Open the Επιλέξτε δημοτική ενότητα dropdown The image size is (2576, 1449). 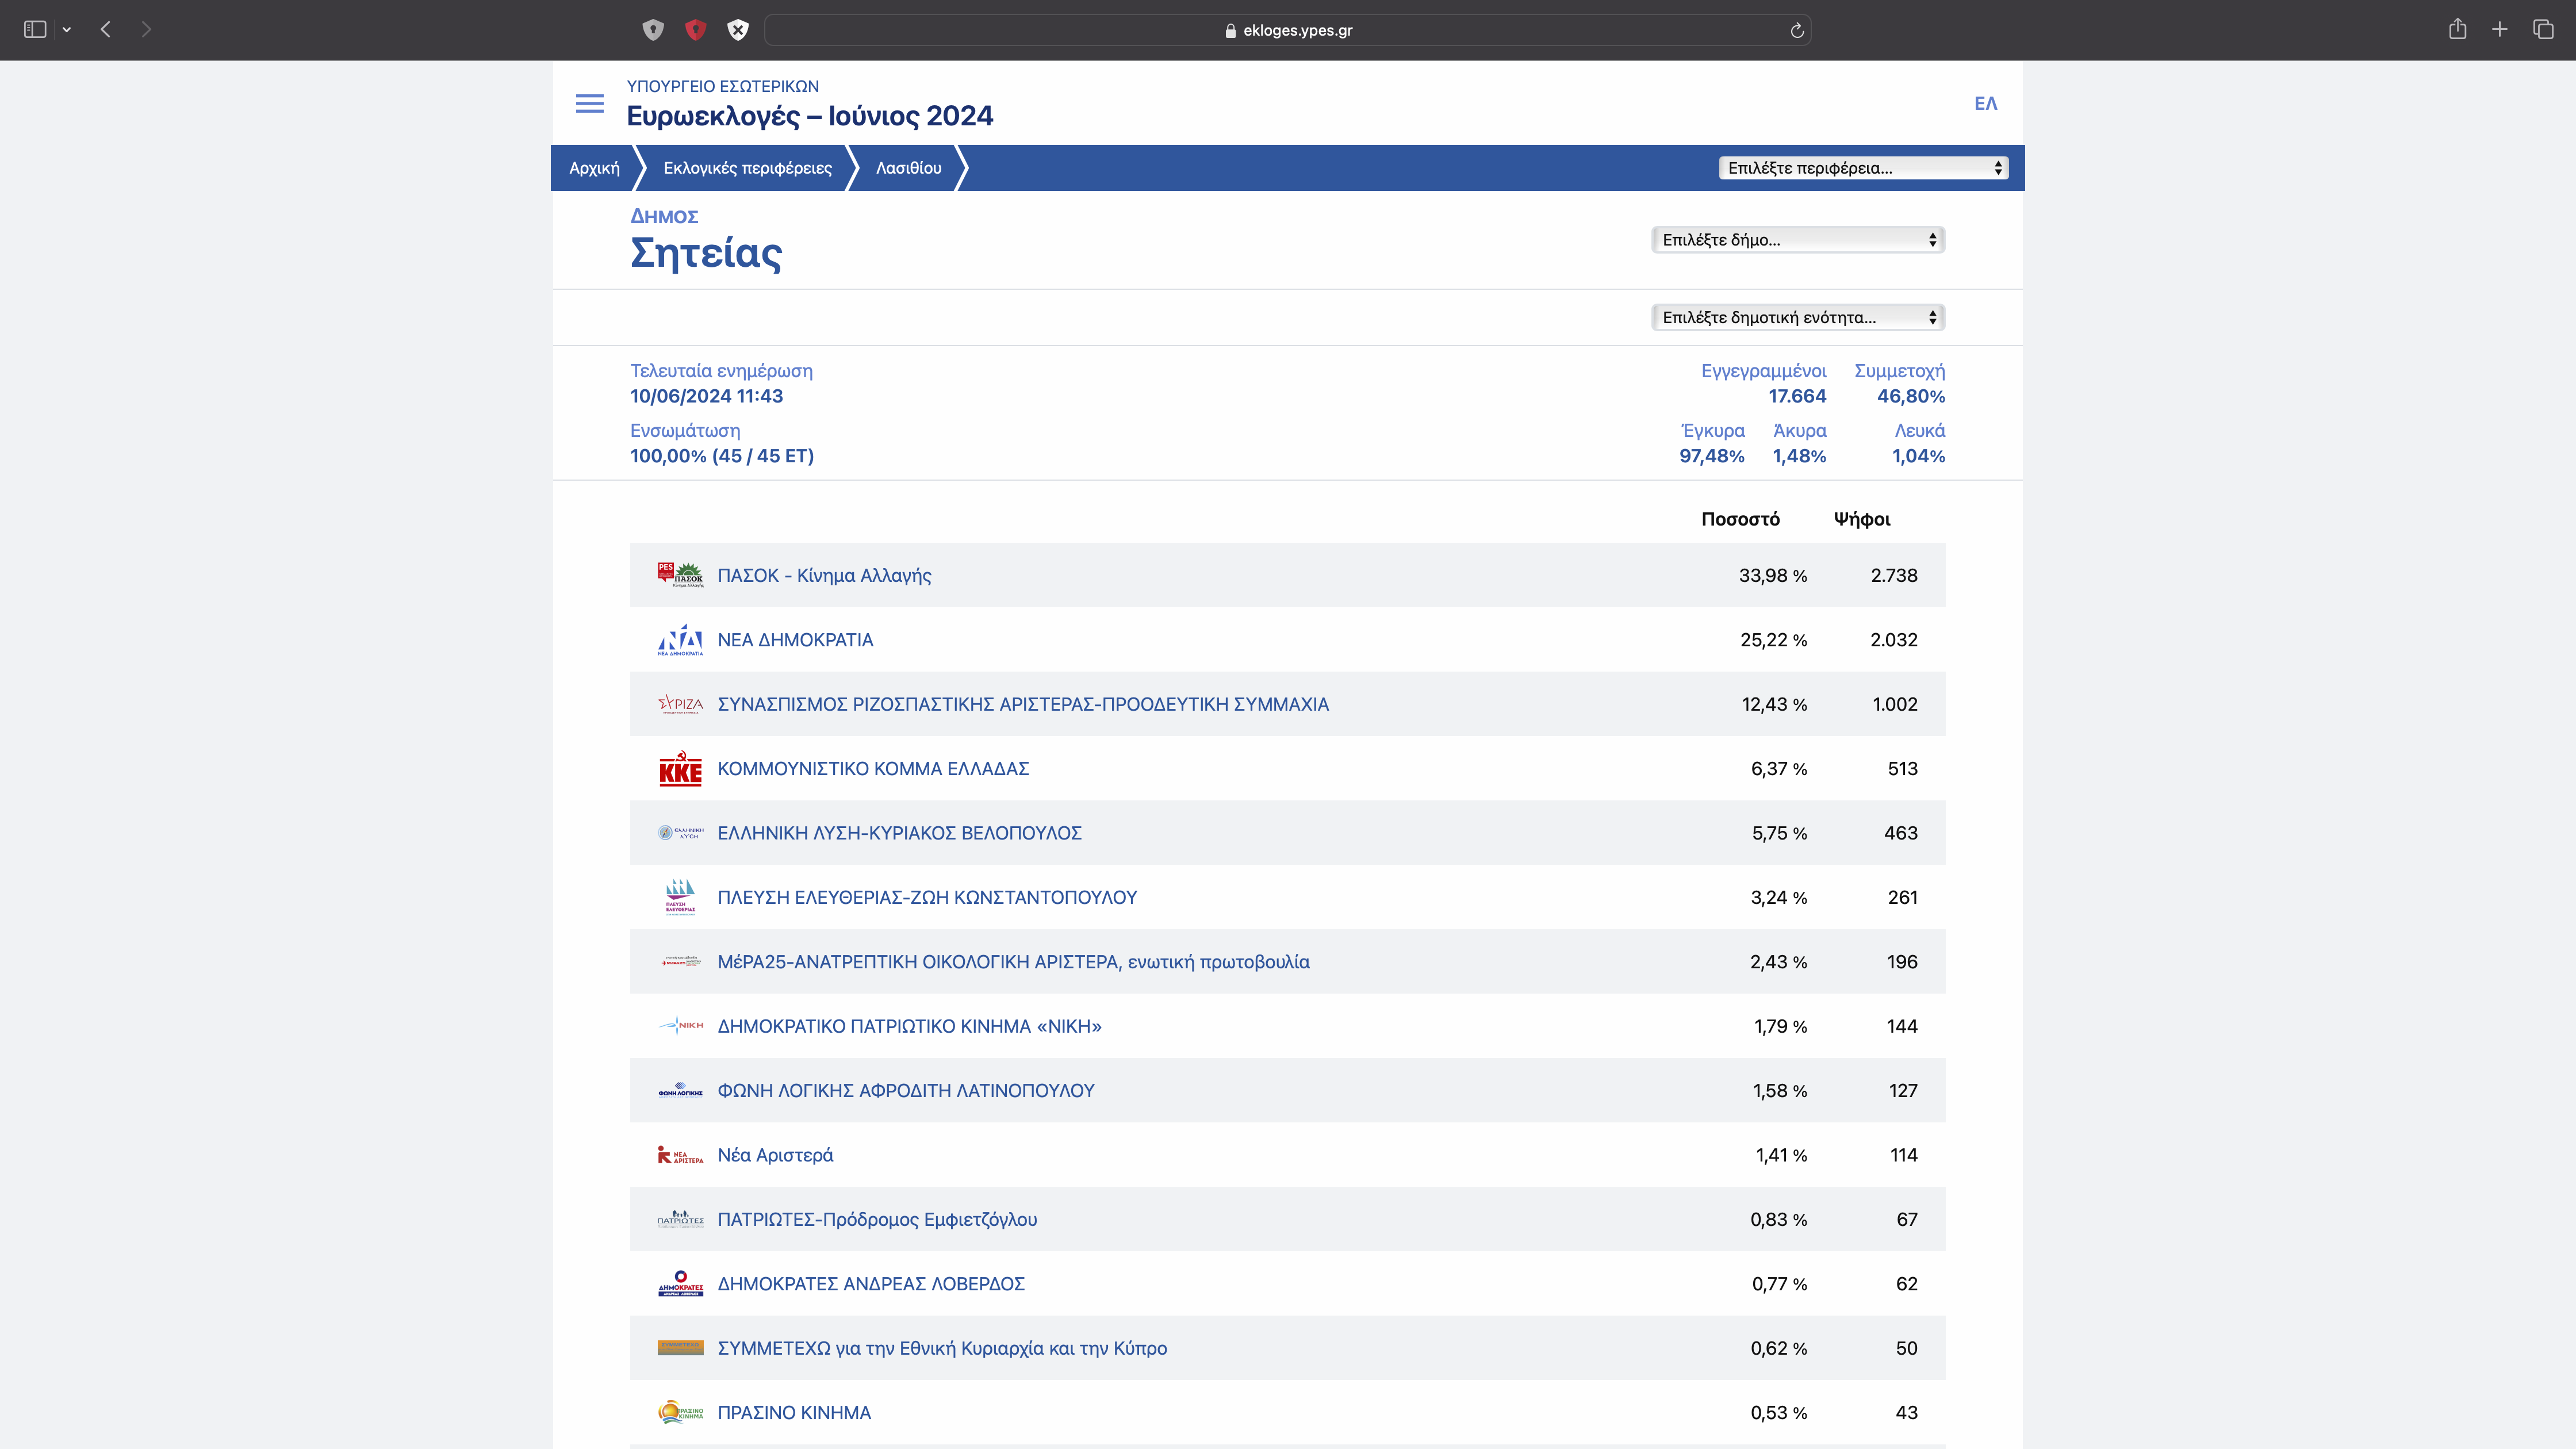coord(1797,317)
